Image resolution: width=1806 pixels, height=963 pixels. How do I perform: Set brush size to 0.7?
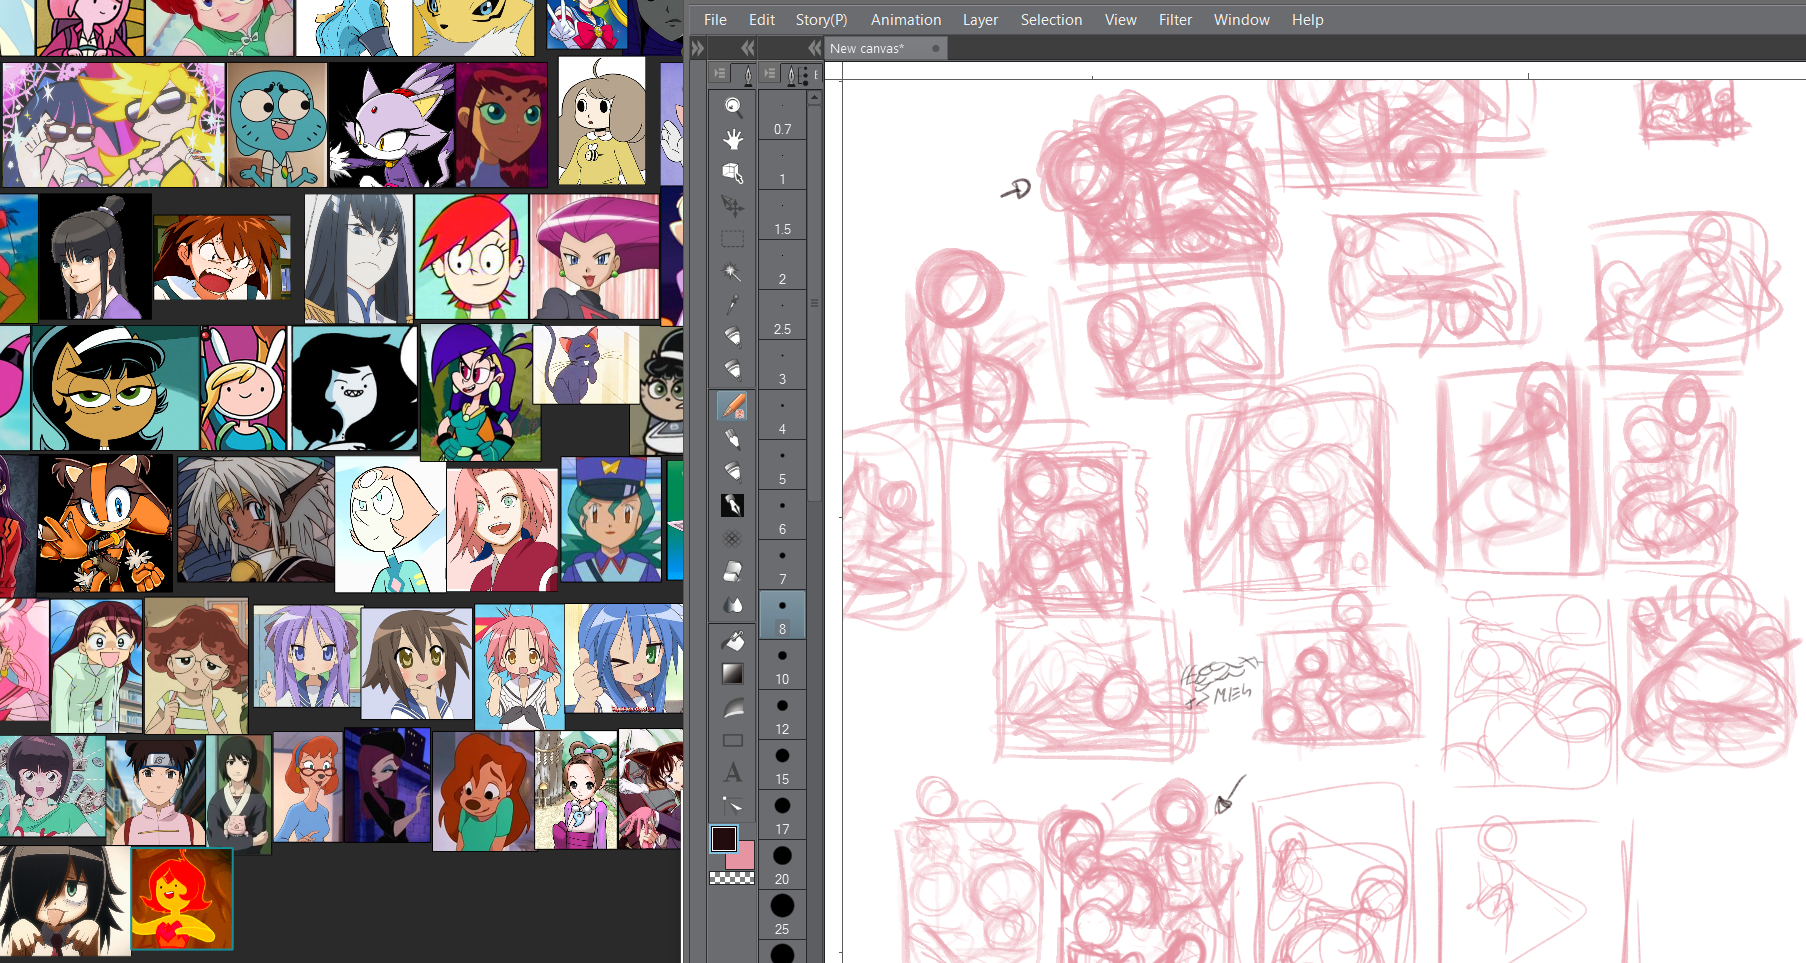pyautogui.click(x=782, y=115)
